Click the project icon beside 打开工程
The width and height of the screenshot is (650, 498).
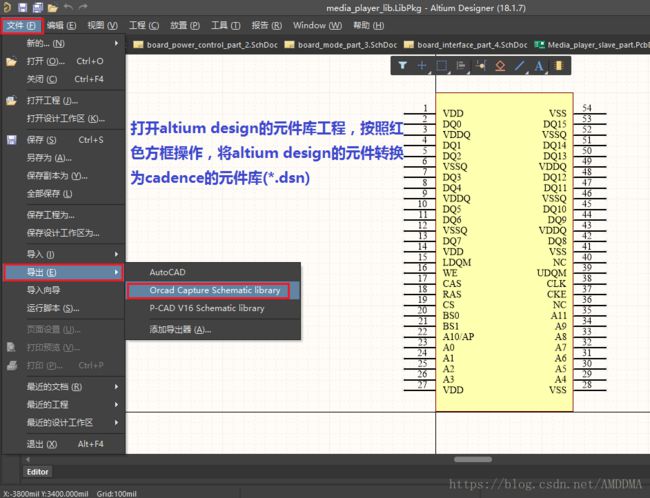[x=11, y=100]
